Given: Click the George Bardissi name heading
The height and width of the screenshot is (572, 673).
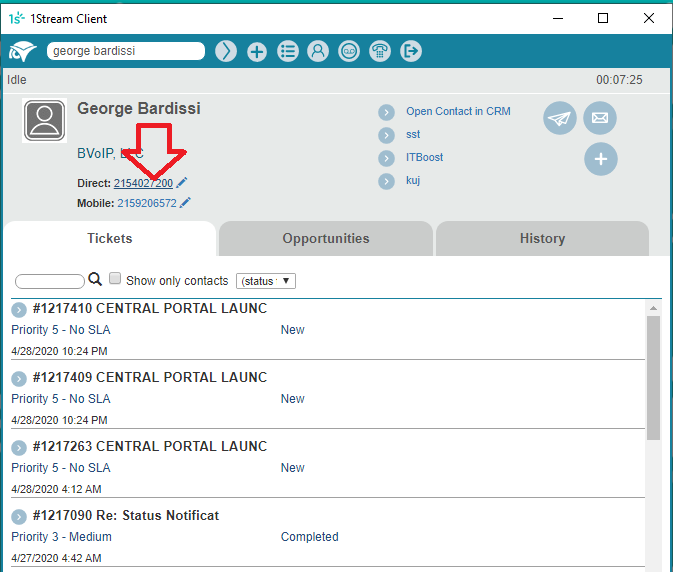Looking at the screenshot, I should [x=139, y=109].
